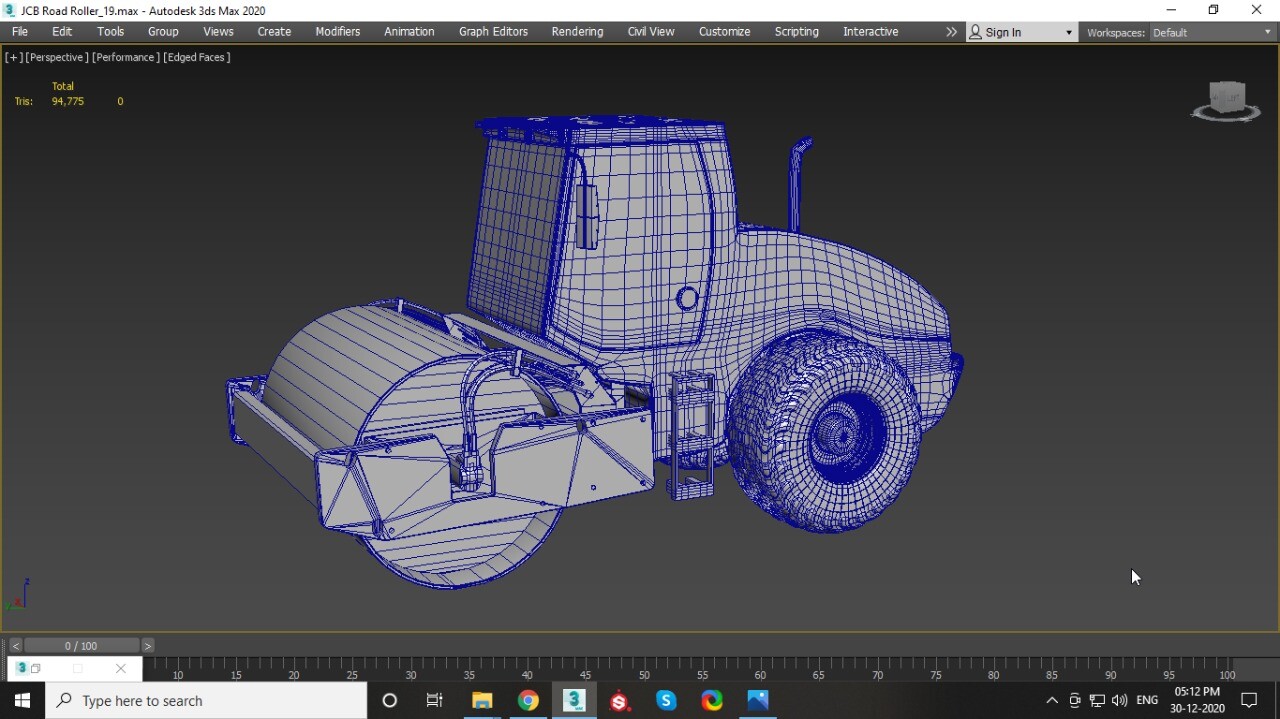Open the Rendering menu
The width and height of the screenshot is (1280, 719).
[577, 32]
